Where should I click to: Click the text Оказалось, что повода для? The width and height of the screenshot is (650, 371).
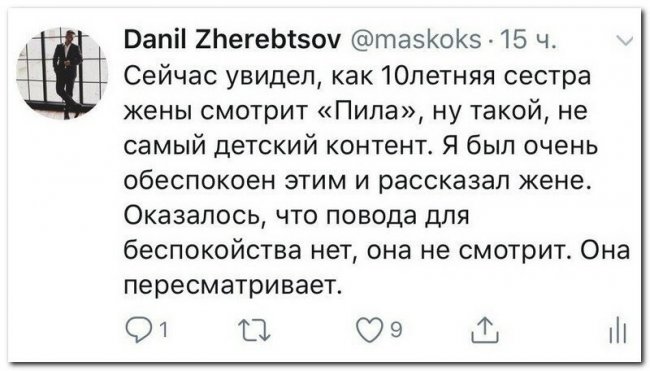tap(297, 216)
